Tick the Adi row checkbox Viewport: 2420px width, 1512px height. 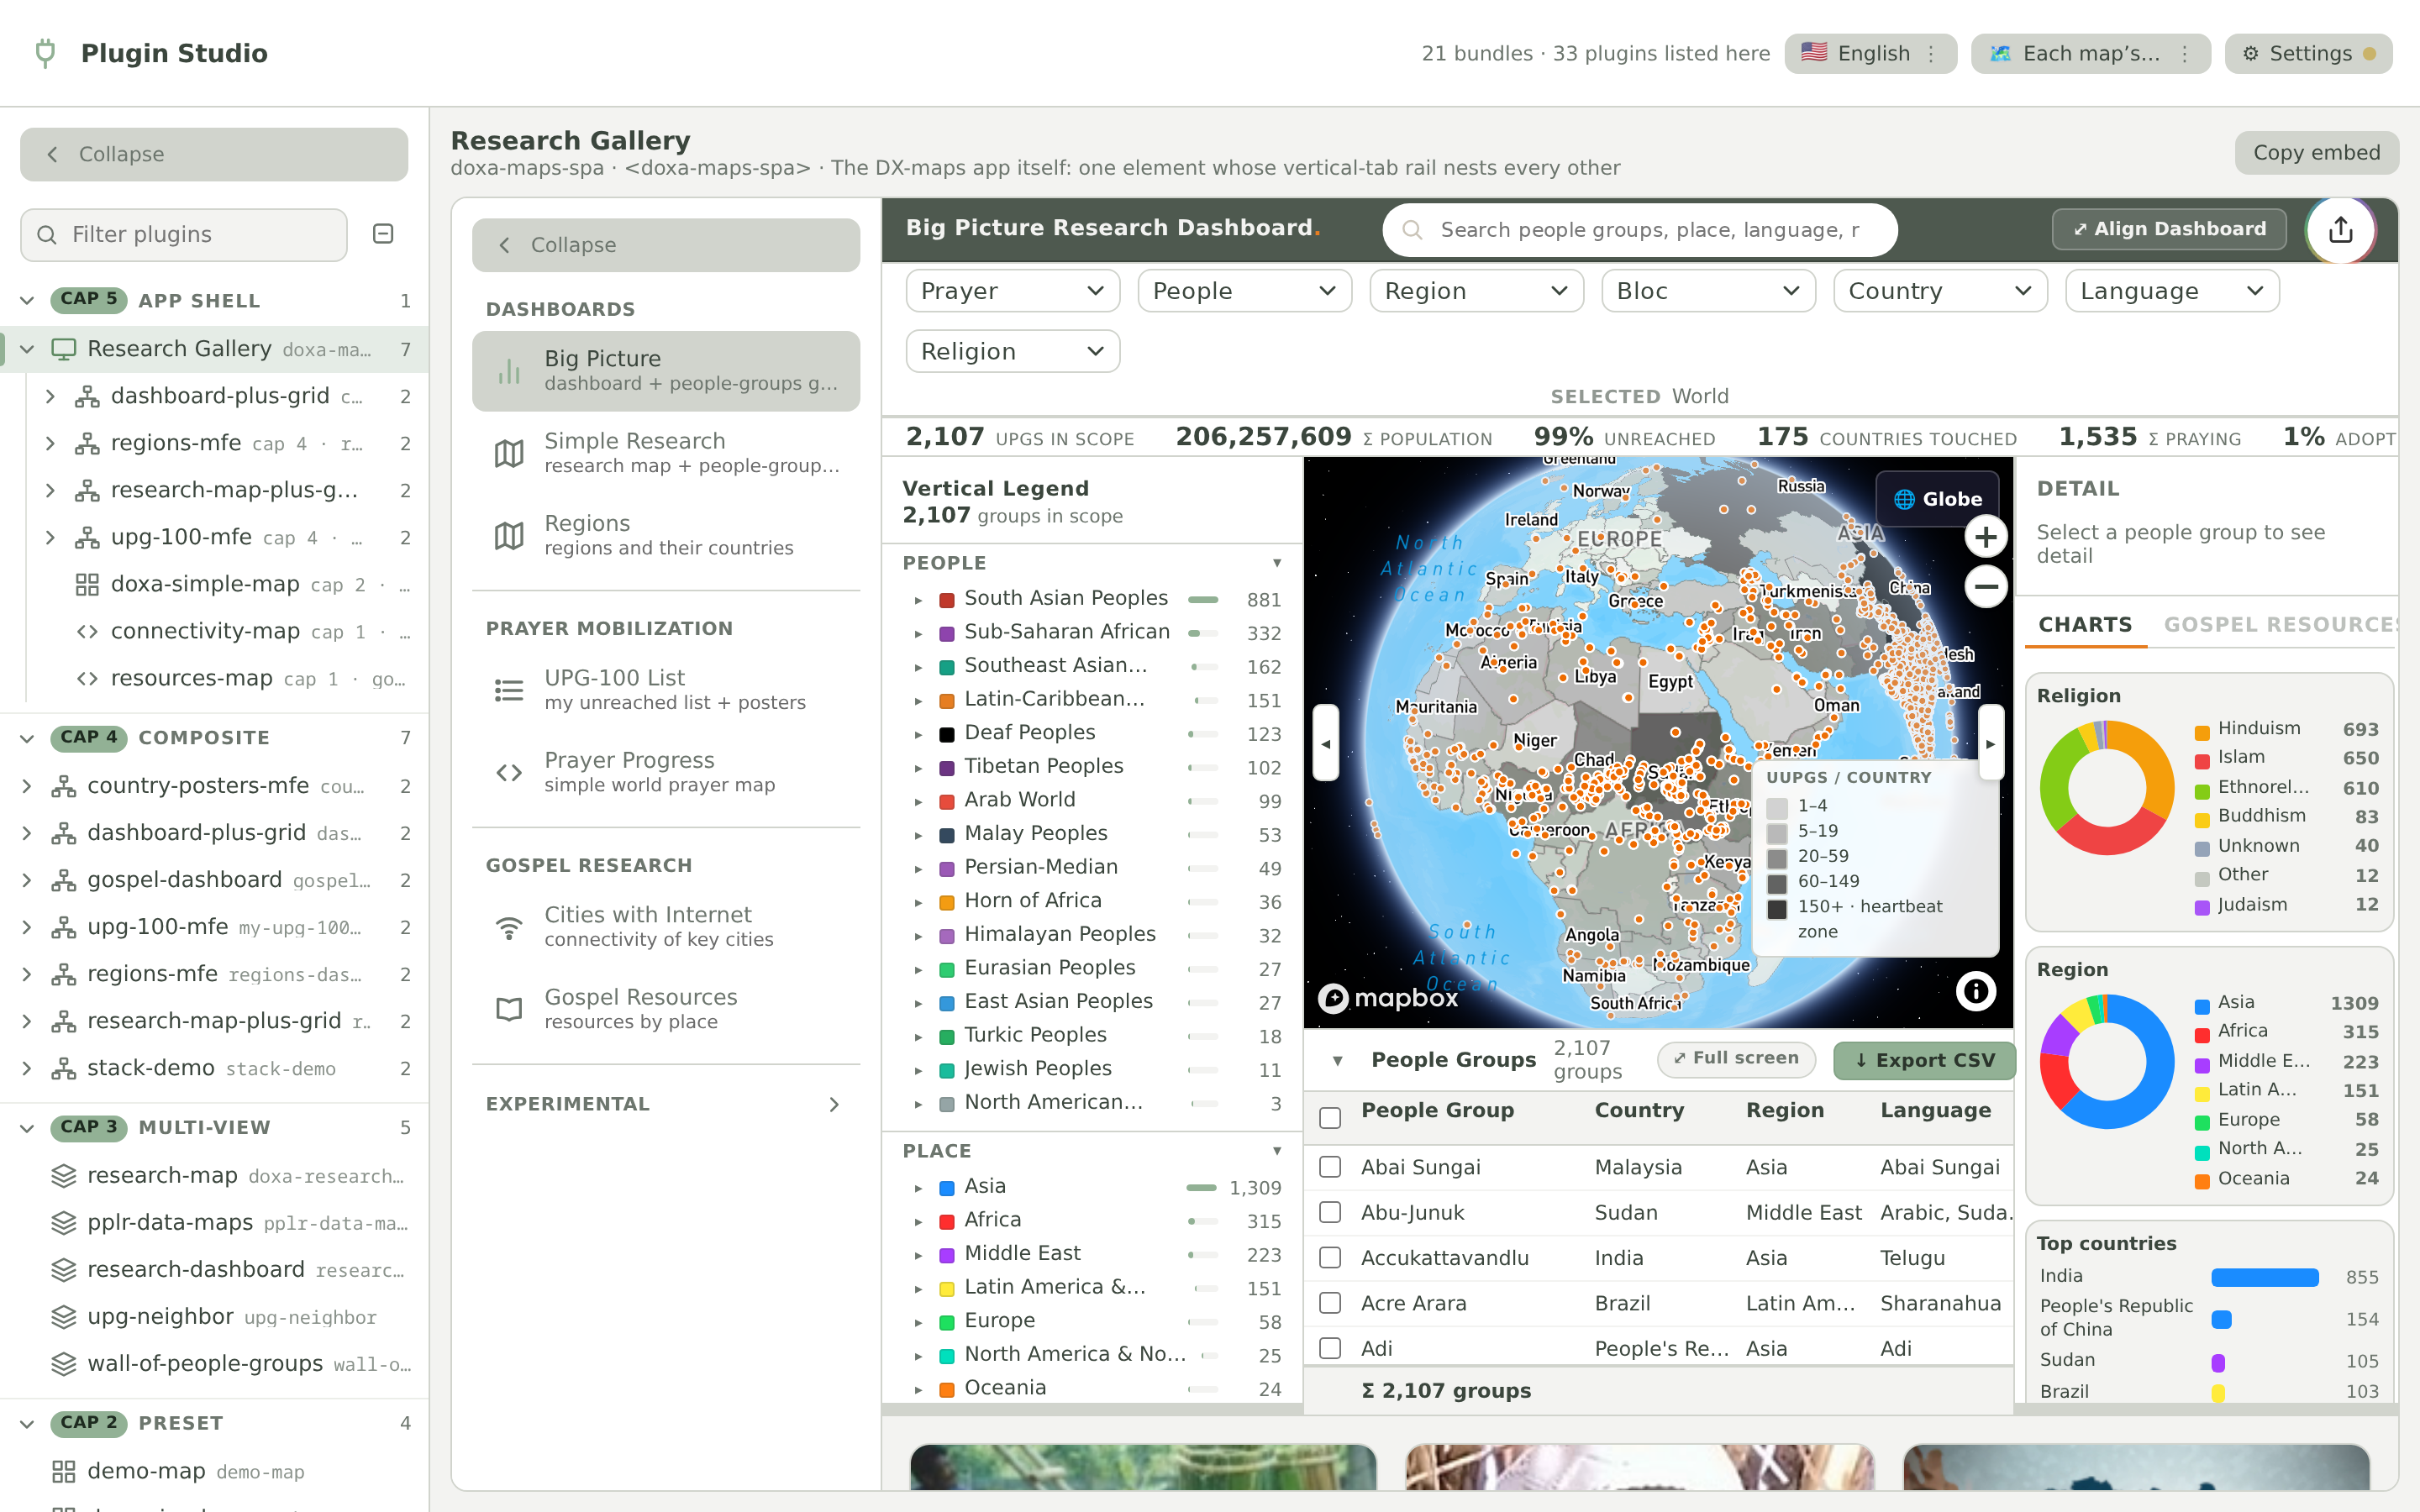(1330, 1348)
